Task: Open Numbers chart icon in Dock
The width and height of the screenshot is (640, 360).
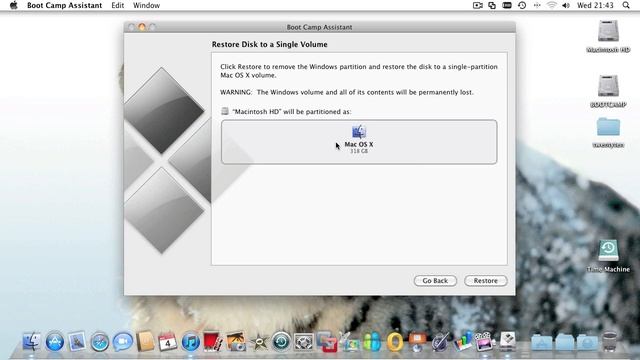Action: point(462,342)
